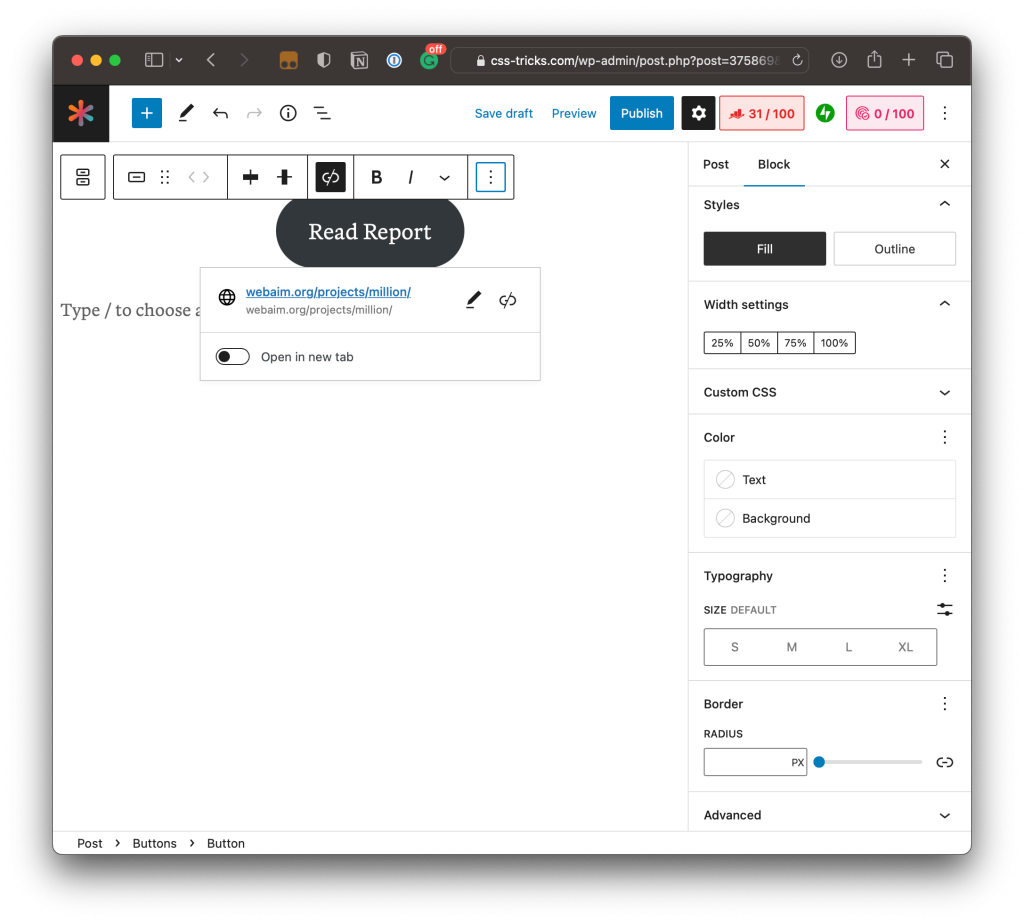
Task: Go to Buttons in the breadcrumb
Action: coord(154,843)
